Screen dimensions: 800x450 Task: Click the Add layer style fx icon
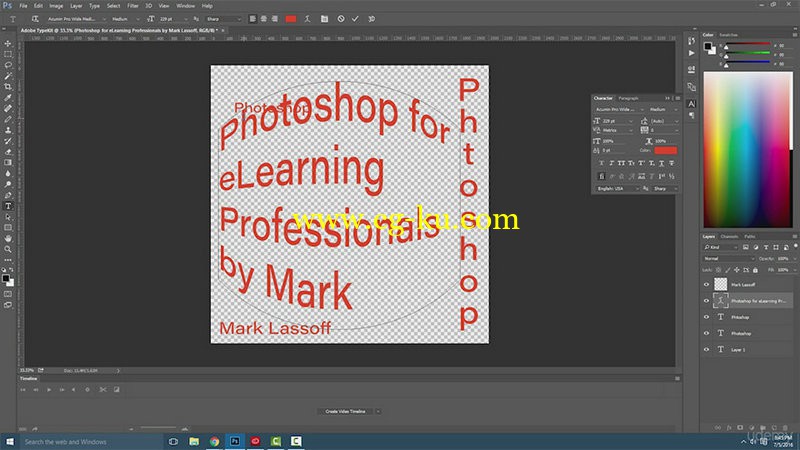(729, 428)
